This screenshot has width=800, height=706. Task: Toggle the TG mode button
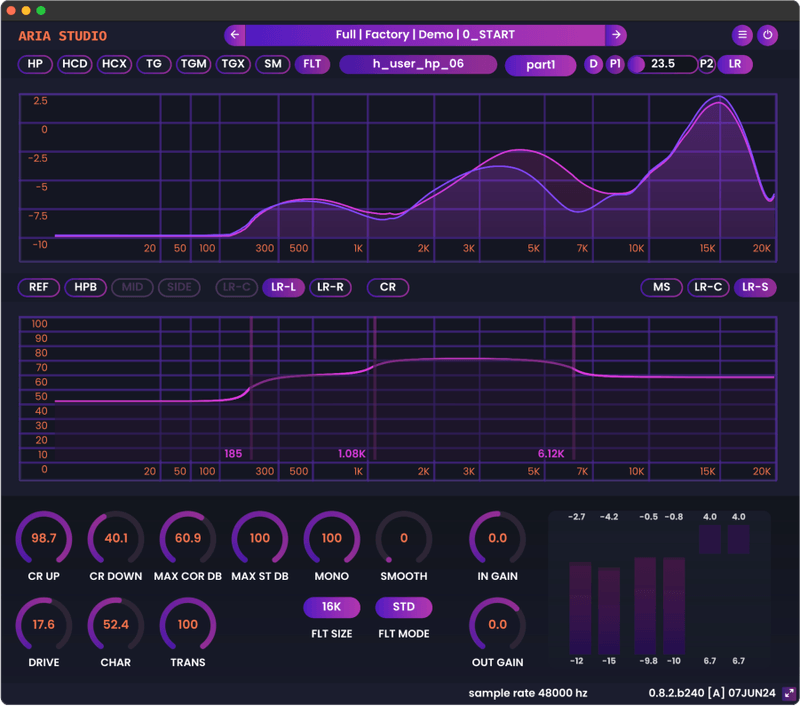click(x=154, y=64)
